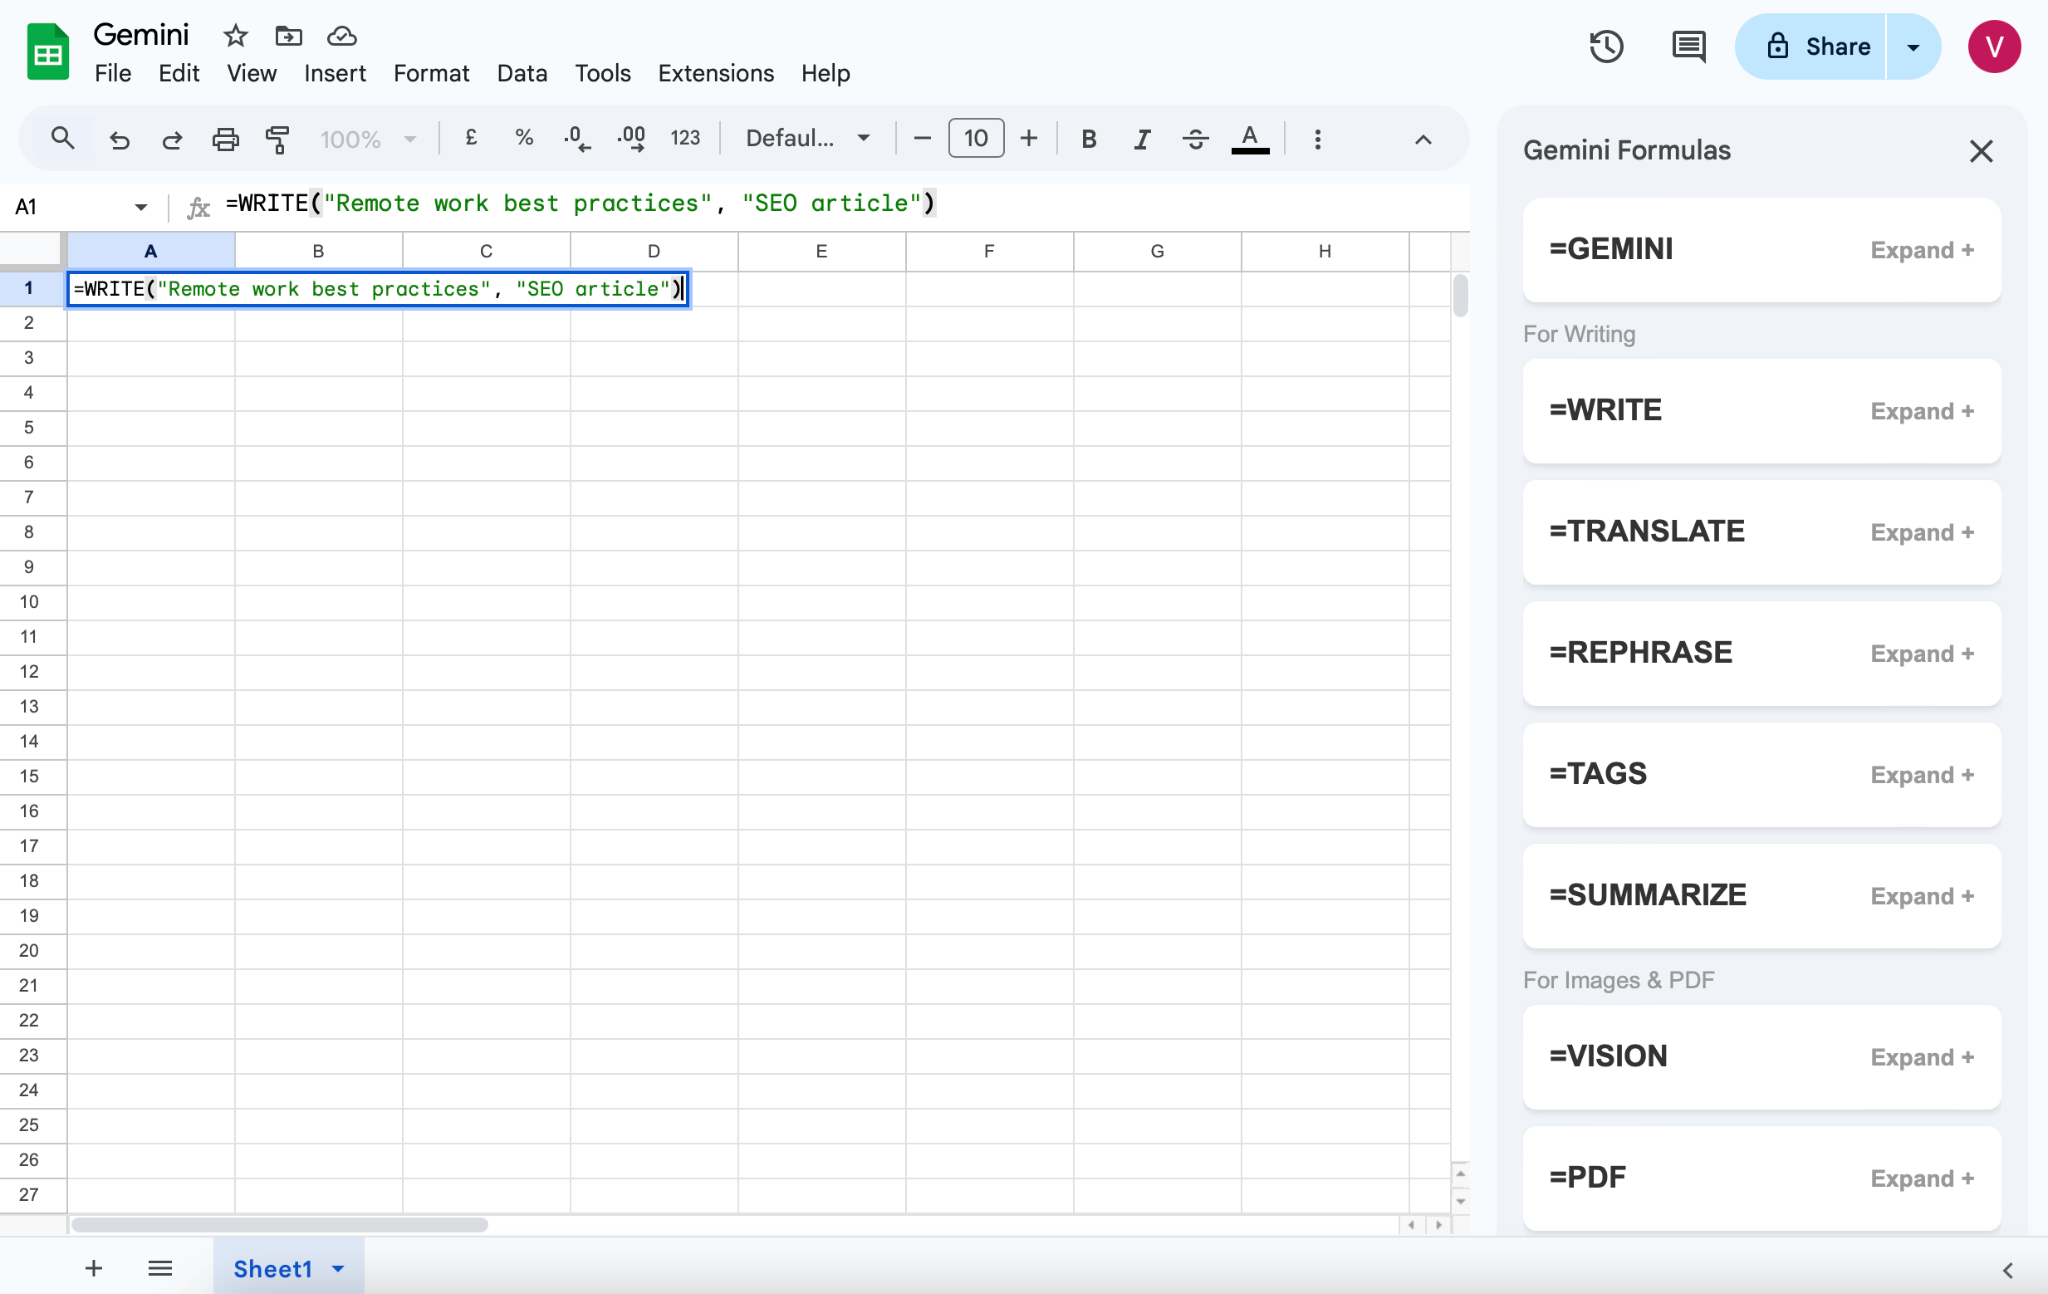The image size is (2048, 1294).
Task: Toggle italic formatting
Action: (1142, 139)
